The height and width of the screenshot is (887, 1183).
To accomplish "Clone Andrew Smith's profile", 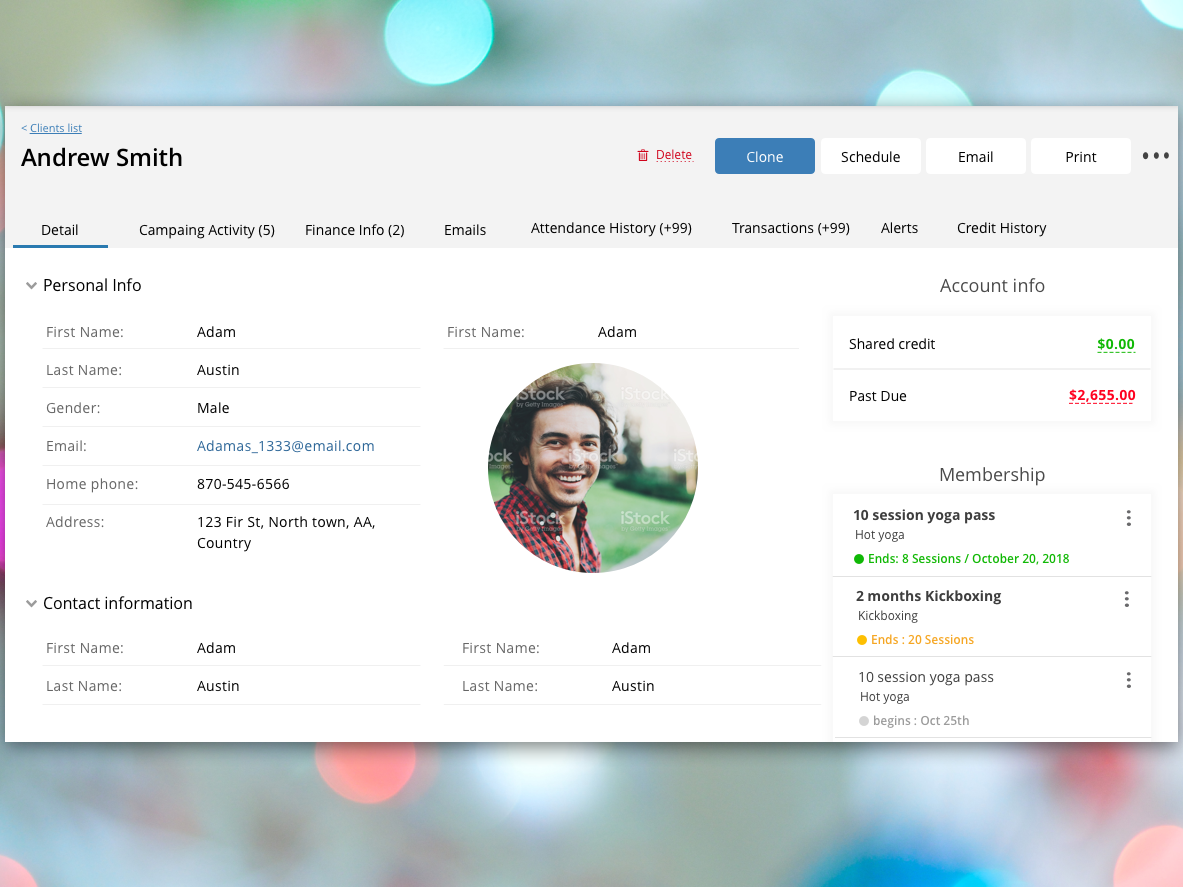I will pos(764,156).
